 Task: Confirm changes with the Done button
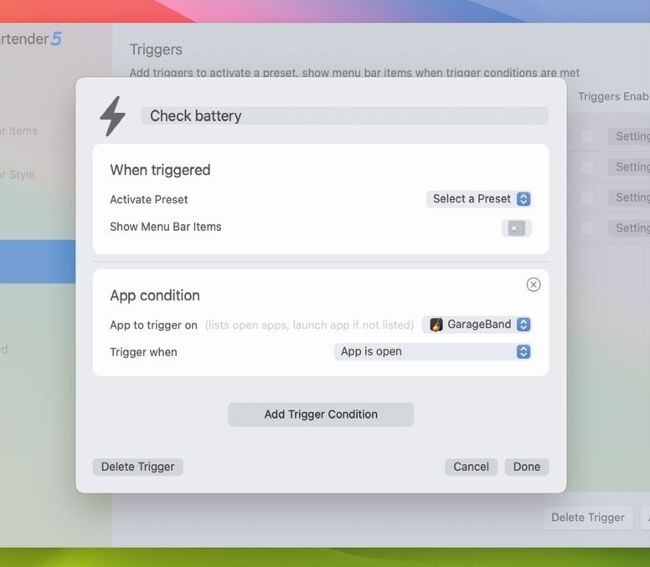coord(527,467)
